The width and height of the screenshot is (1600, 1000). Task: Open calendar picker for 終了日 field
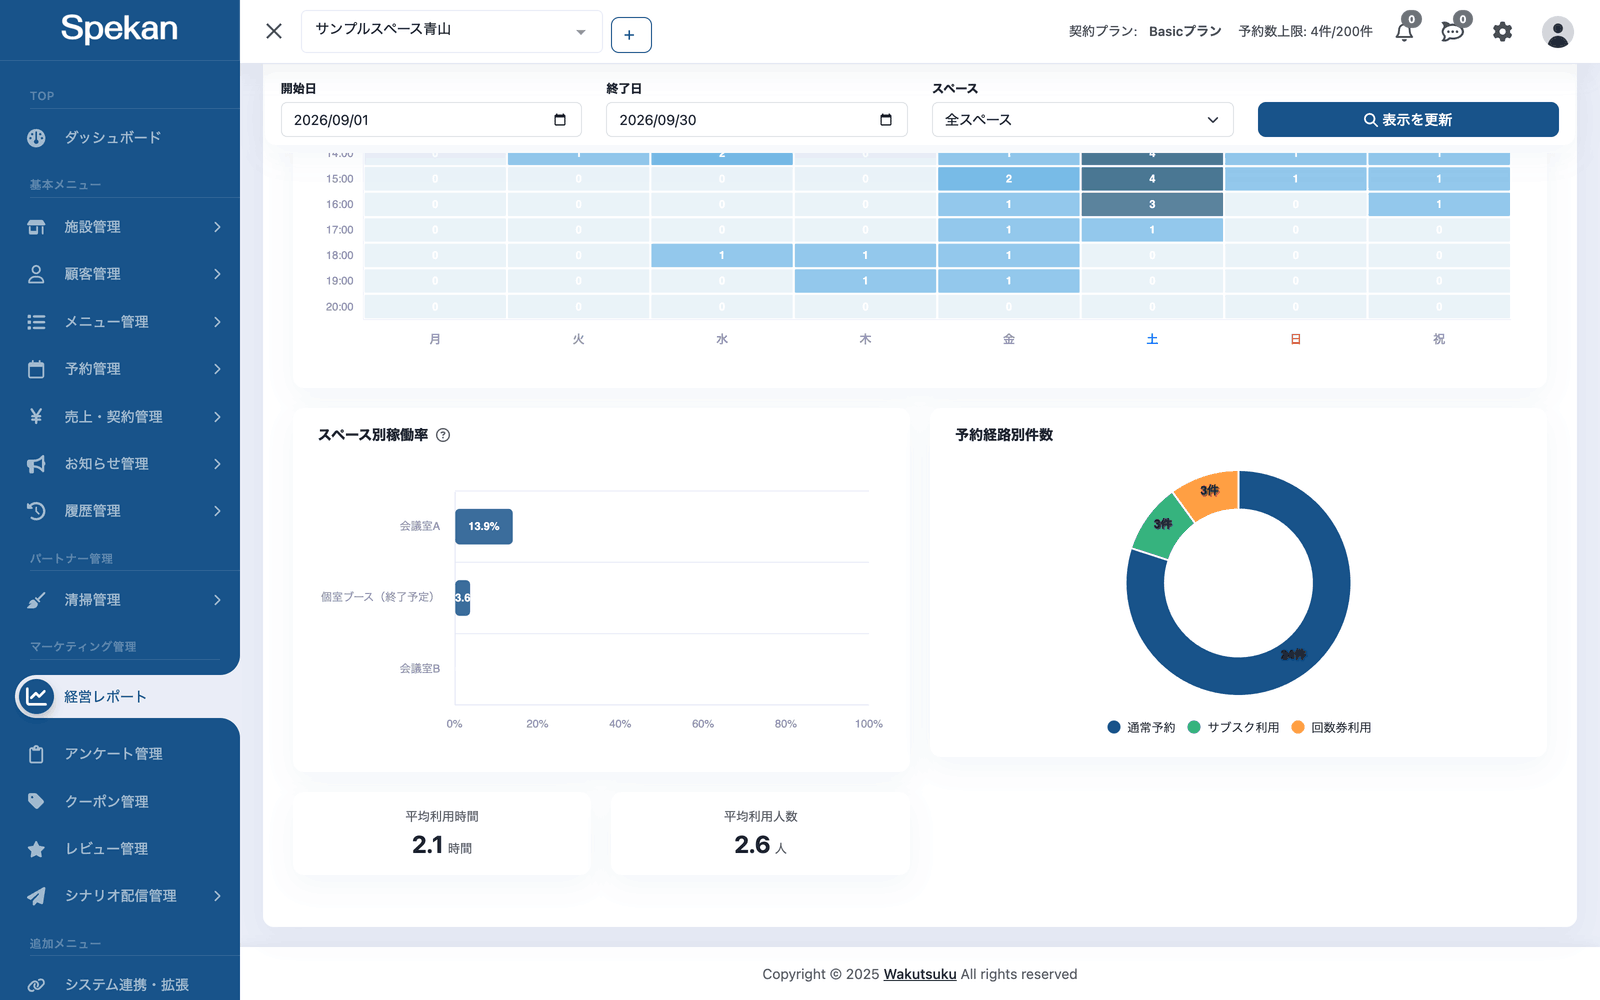(886, 120)
